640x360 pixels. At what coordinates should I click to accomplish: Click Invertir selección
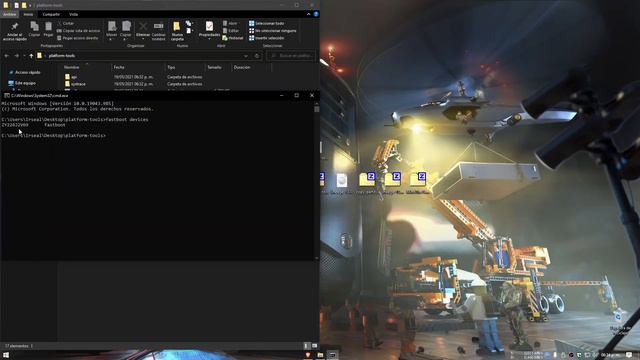pos(267,38)
